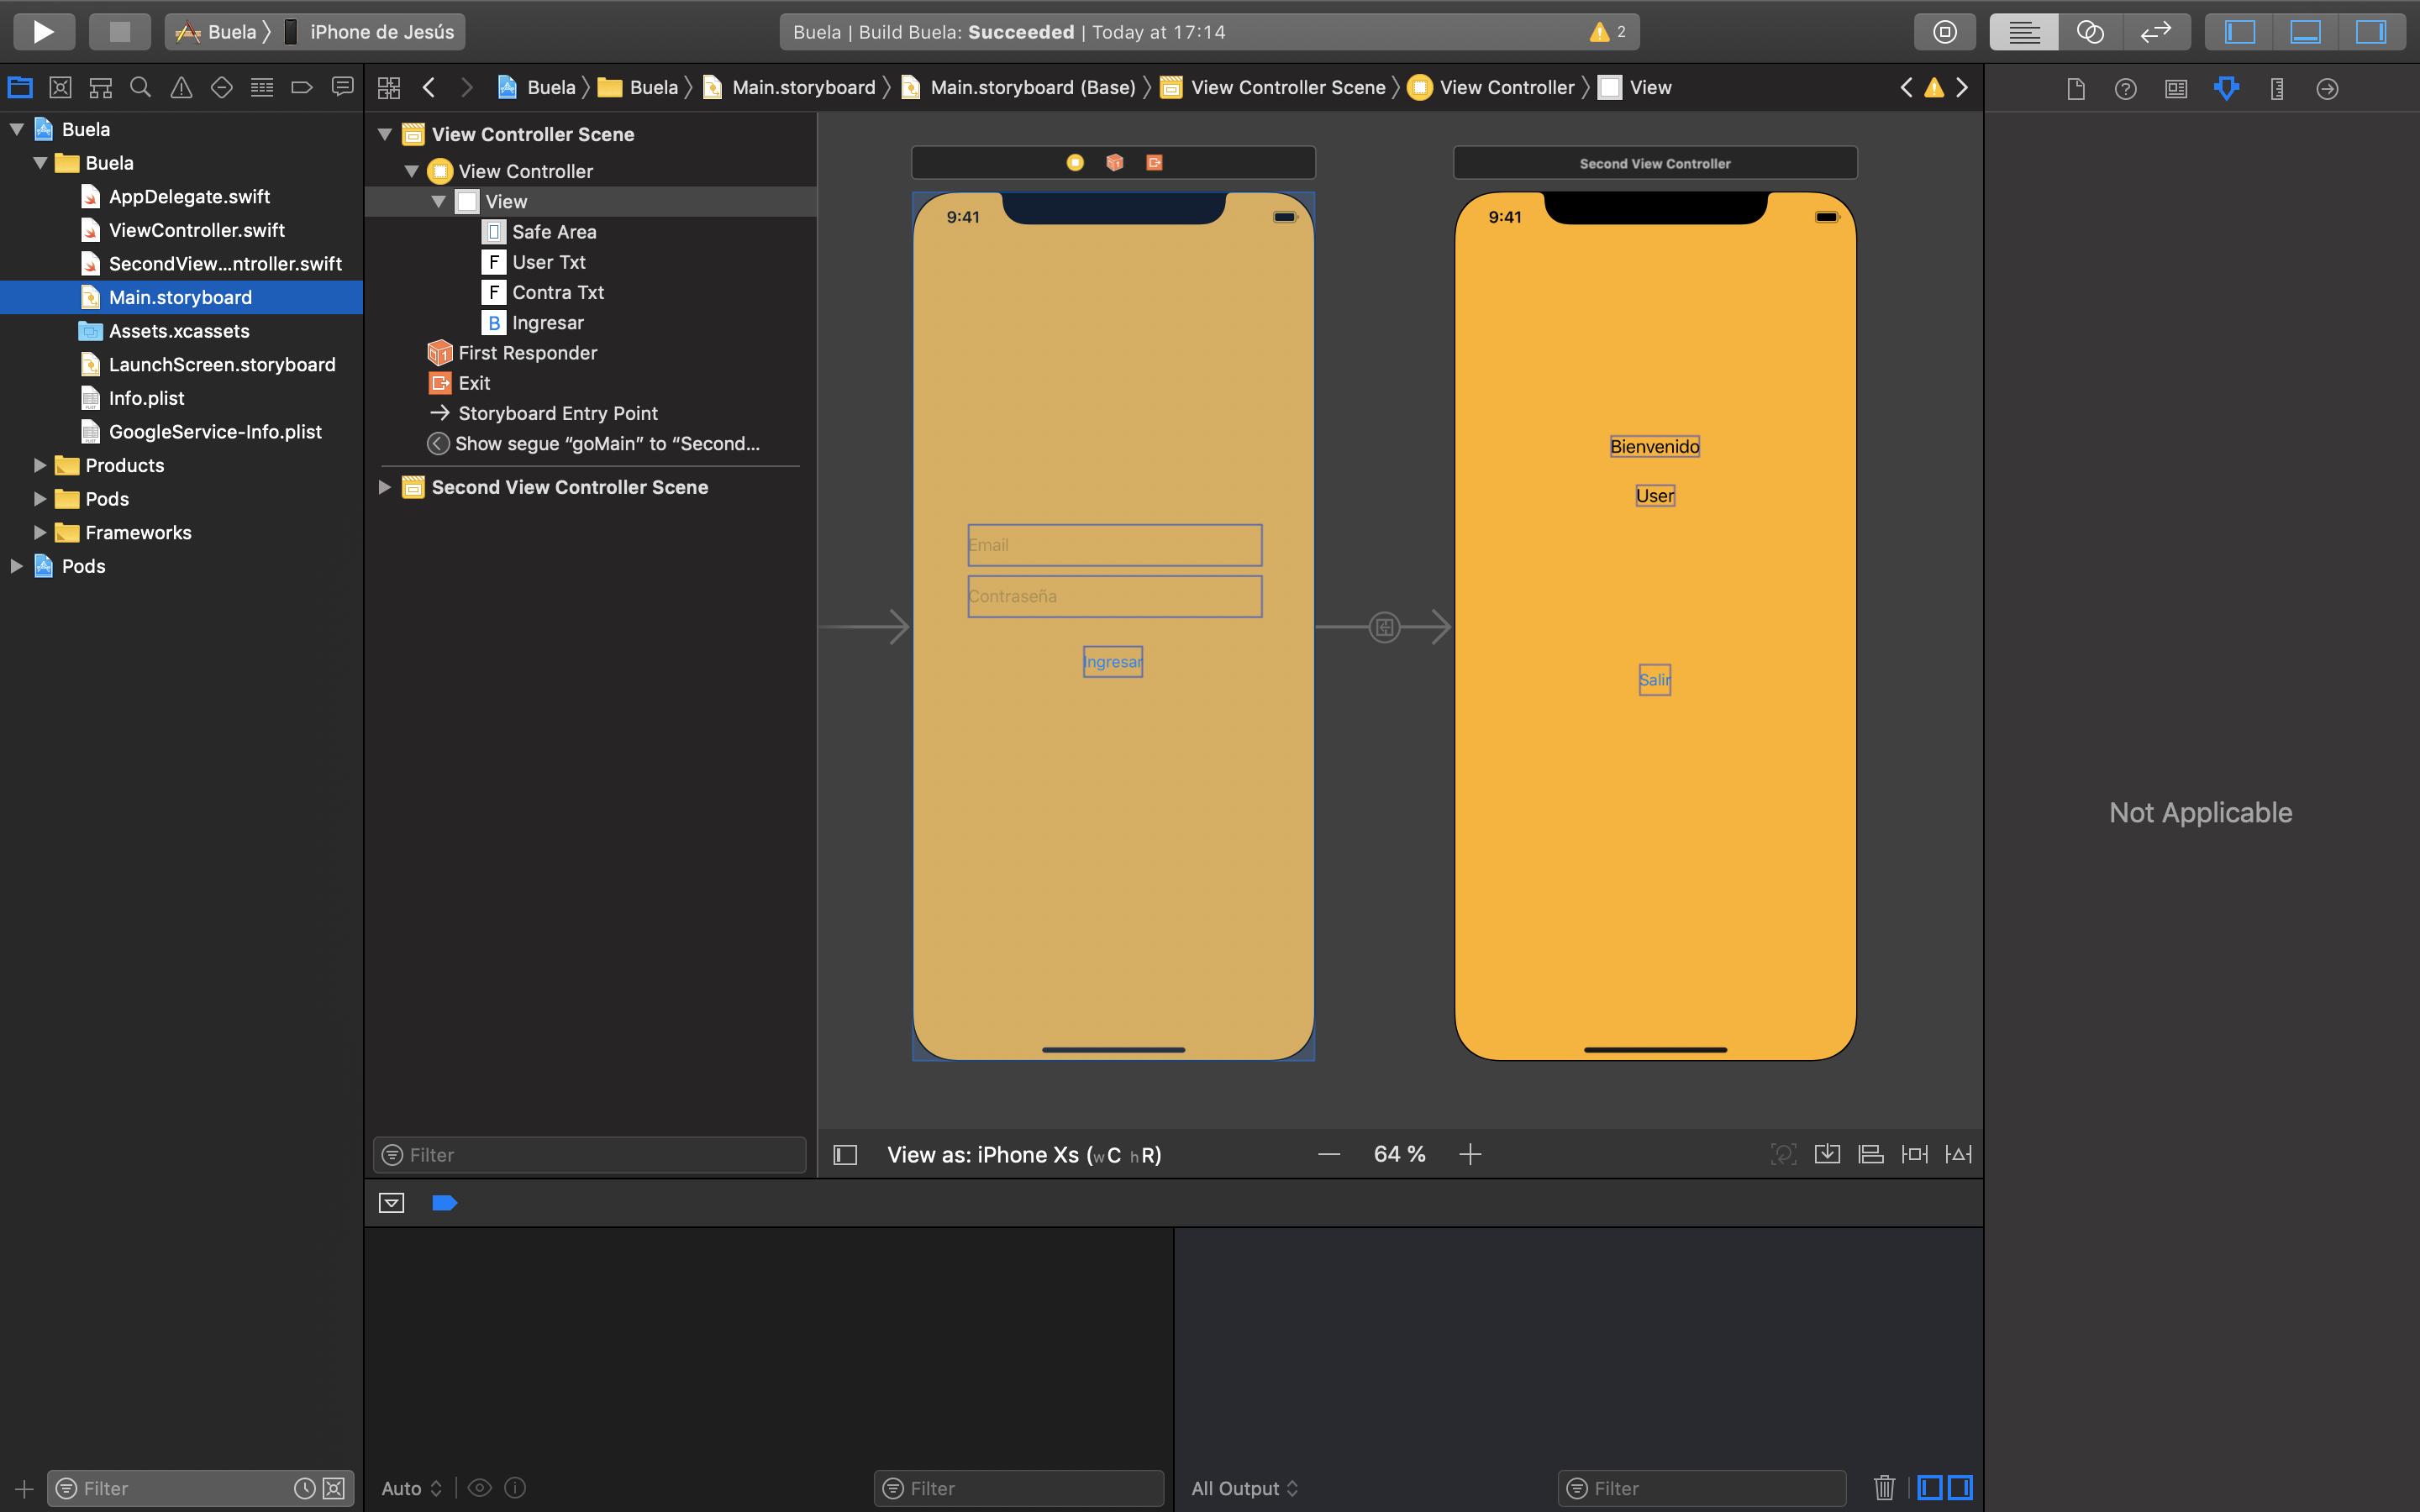Hide the Navigator panel
2420x1512 pixels.
click(x=2239, y=32)
